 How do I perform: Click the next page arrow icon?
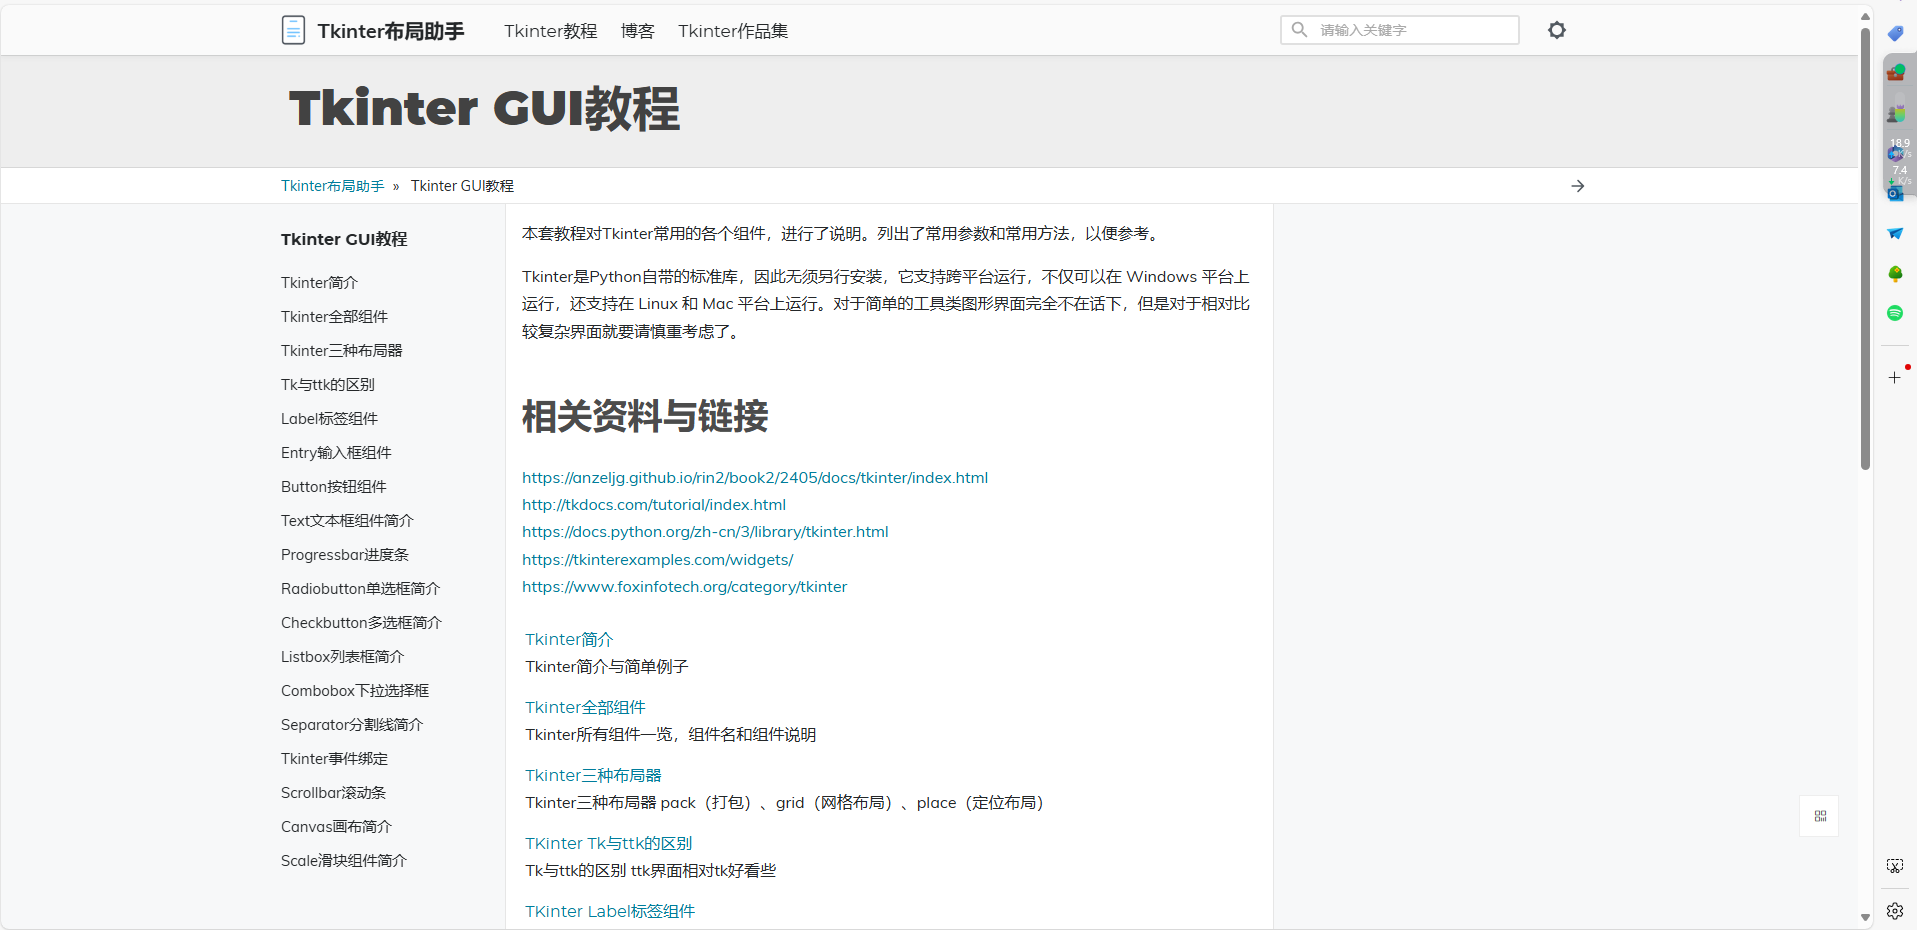[1578, 186]
